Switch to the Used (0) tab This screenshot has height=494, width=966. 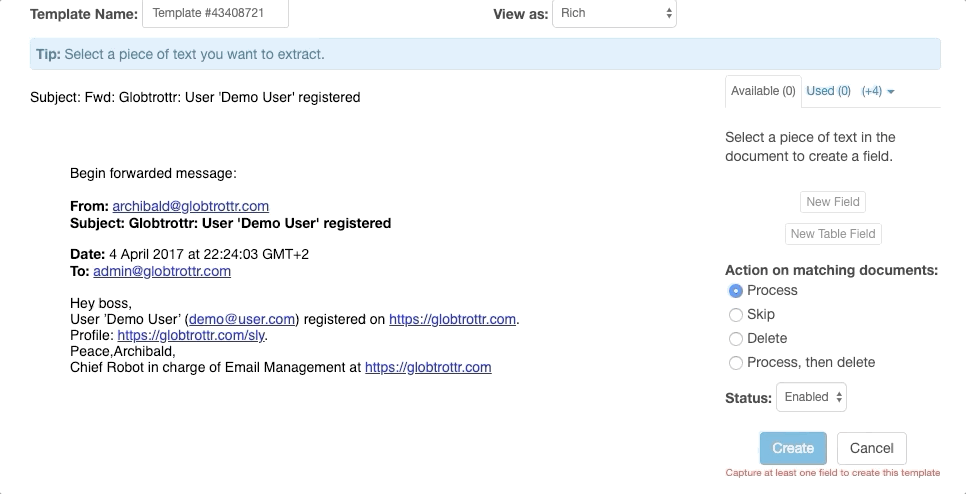point(828,91)
